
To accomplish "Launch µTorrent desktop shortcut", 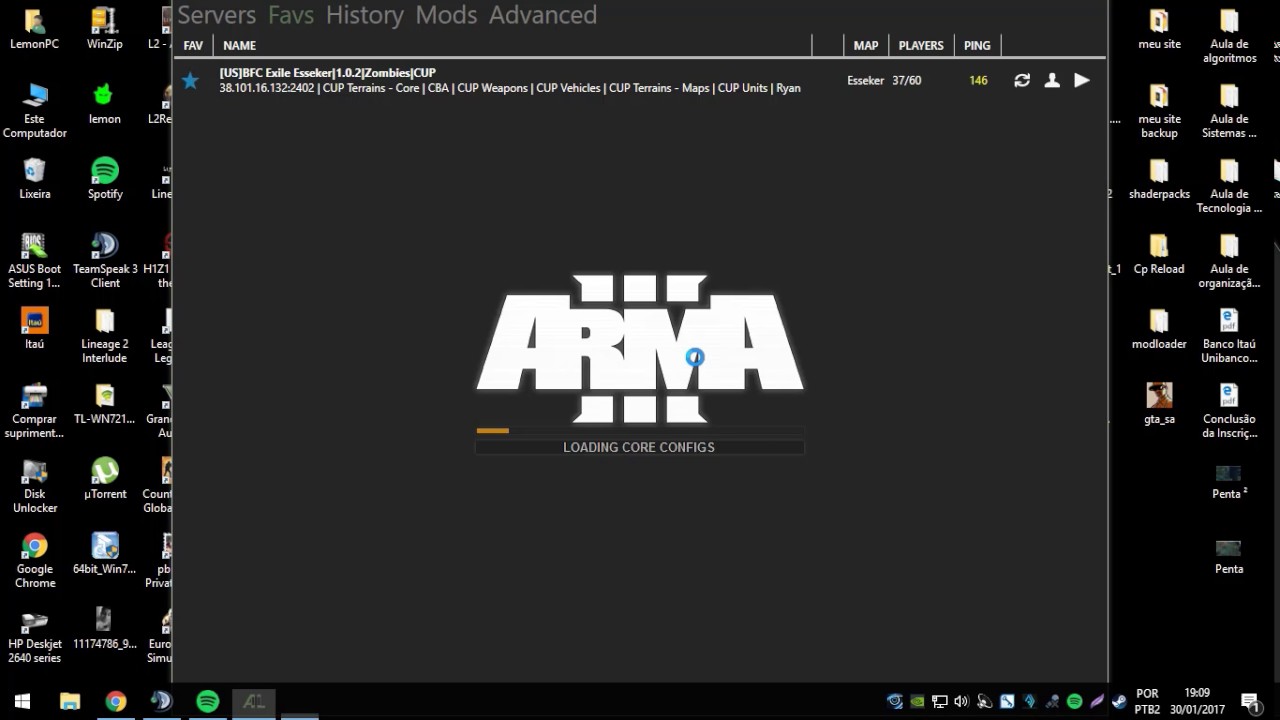I will click(x=105, y=479).
